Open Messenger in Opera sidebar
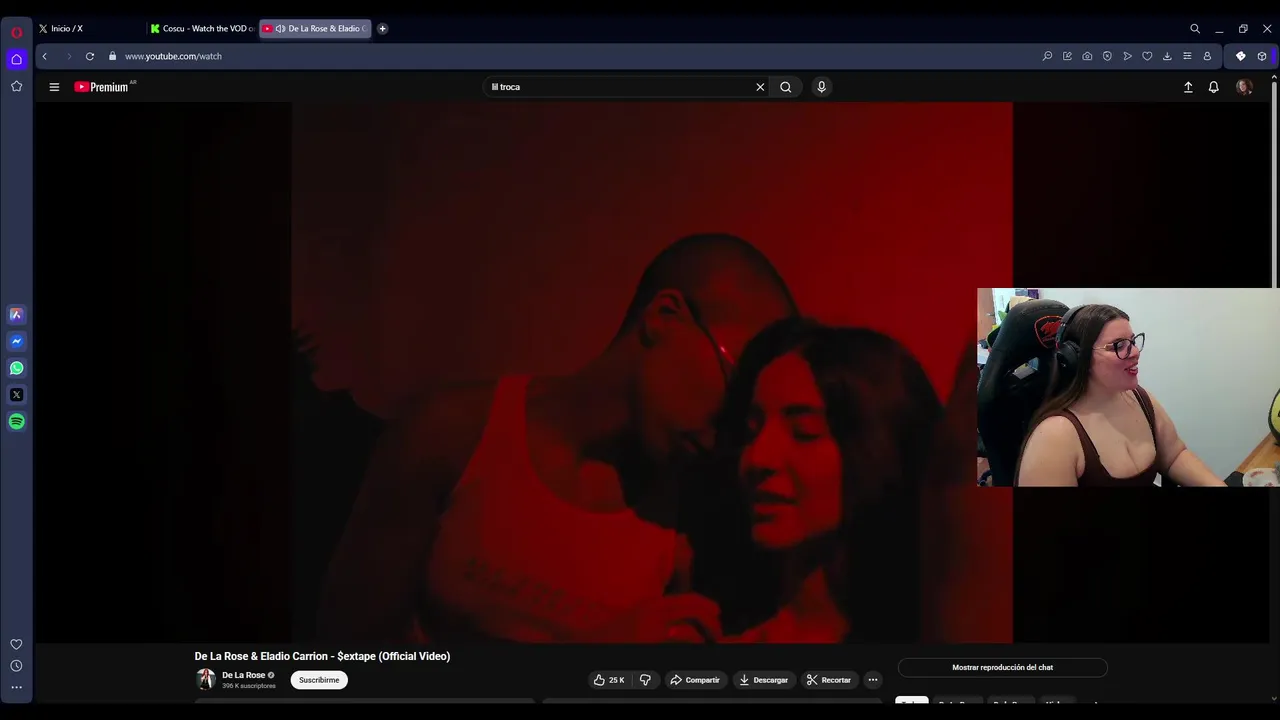Image resolution: width=1280 pixels, height=720 pixels. click(x=16, y=341)
